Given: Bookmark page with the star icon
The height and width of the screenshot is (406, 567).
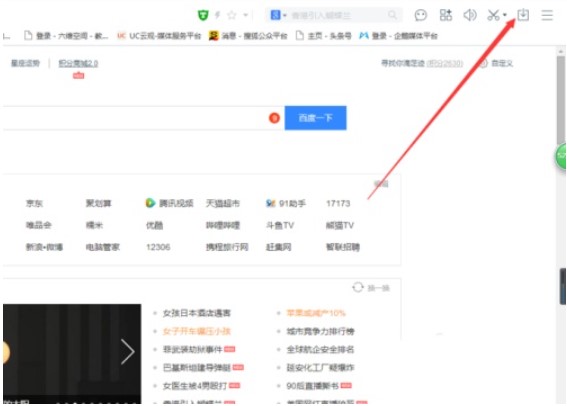Looking at the screenshot, I should point(232,15).
